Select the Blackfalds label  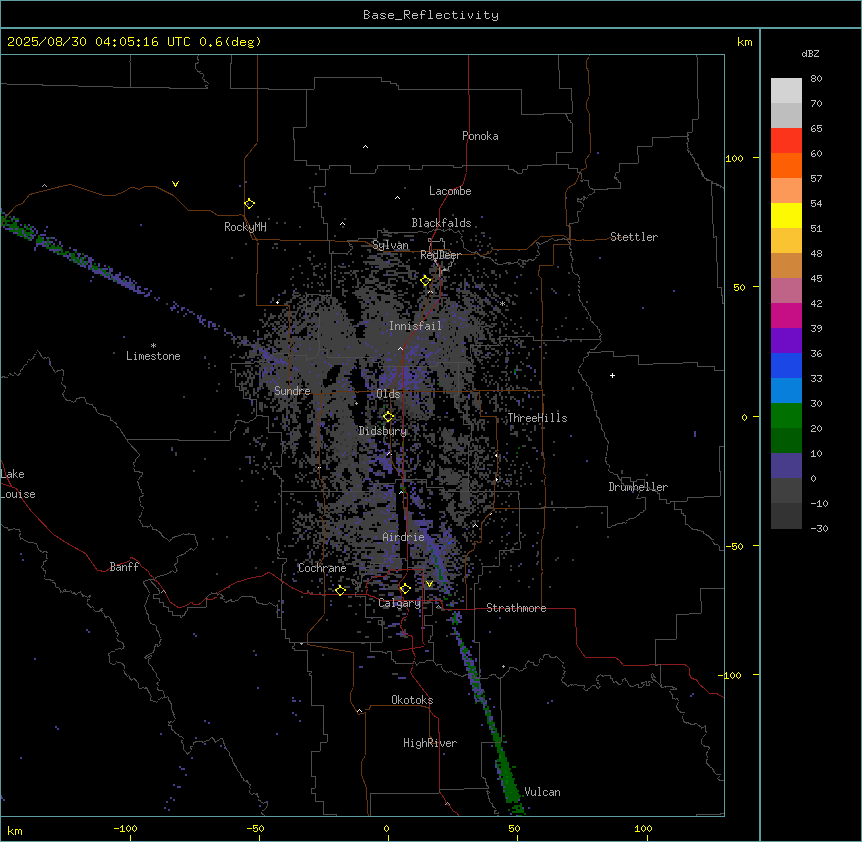coord(441,223)
